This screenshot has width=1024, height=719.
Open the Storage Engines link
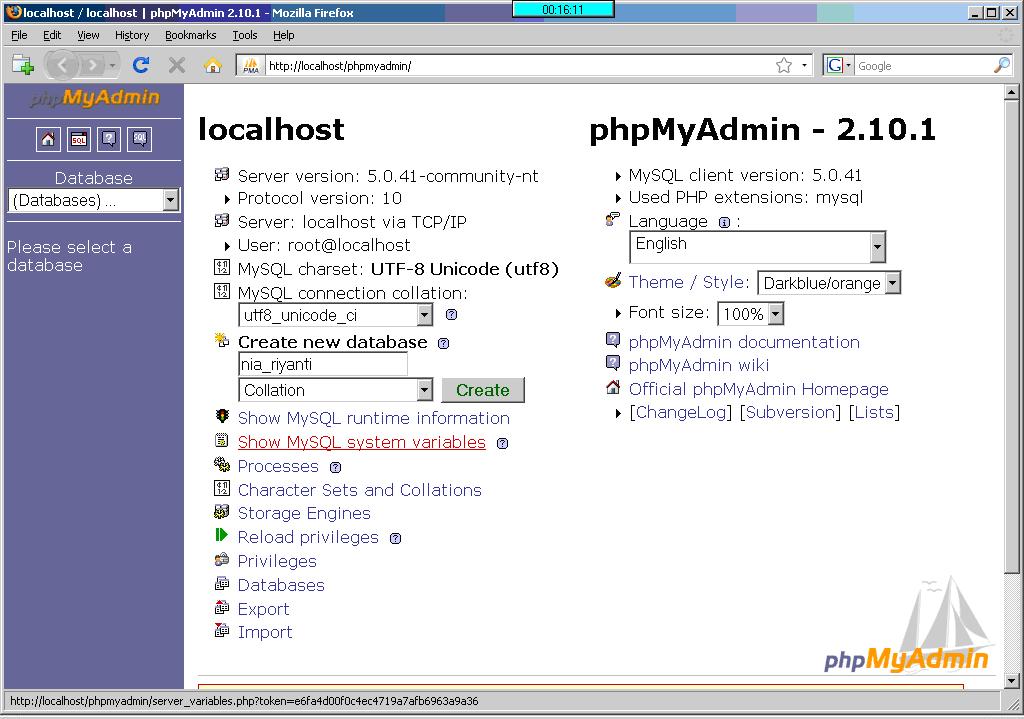304,513
